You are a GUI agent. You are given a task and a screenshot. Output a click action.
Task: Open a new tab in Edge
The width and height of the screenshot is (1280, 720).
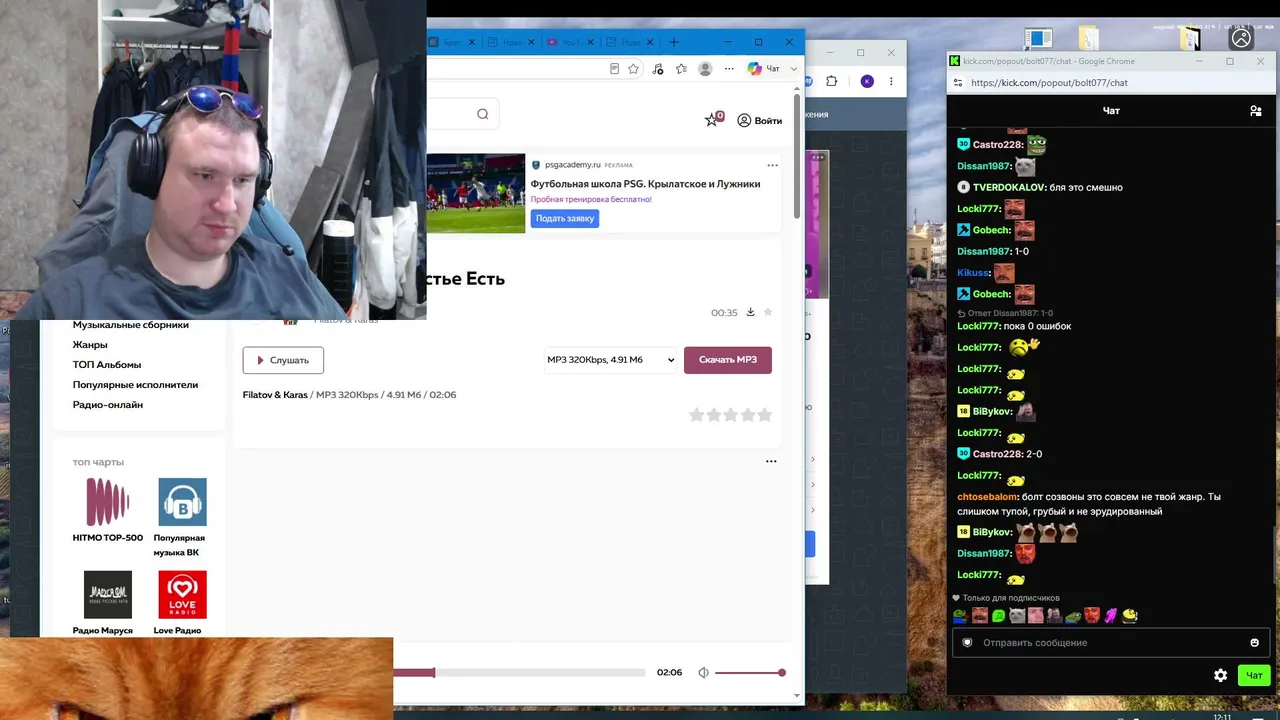click(x=673, y=42)
